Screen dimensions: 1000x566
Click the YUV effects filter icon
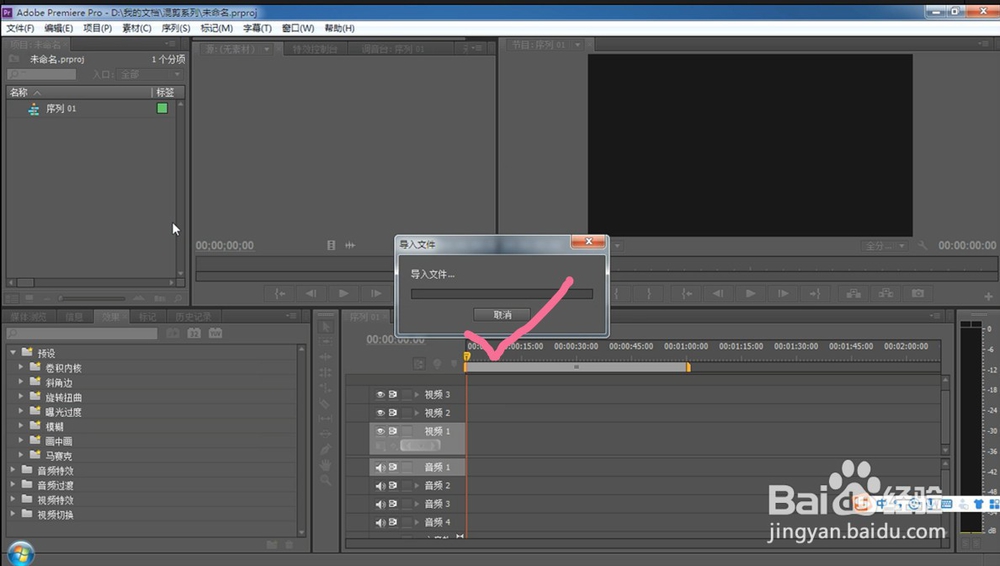coord(215,333)
